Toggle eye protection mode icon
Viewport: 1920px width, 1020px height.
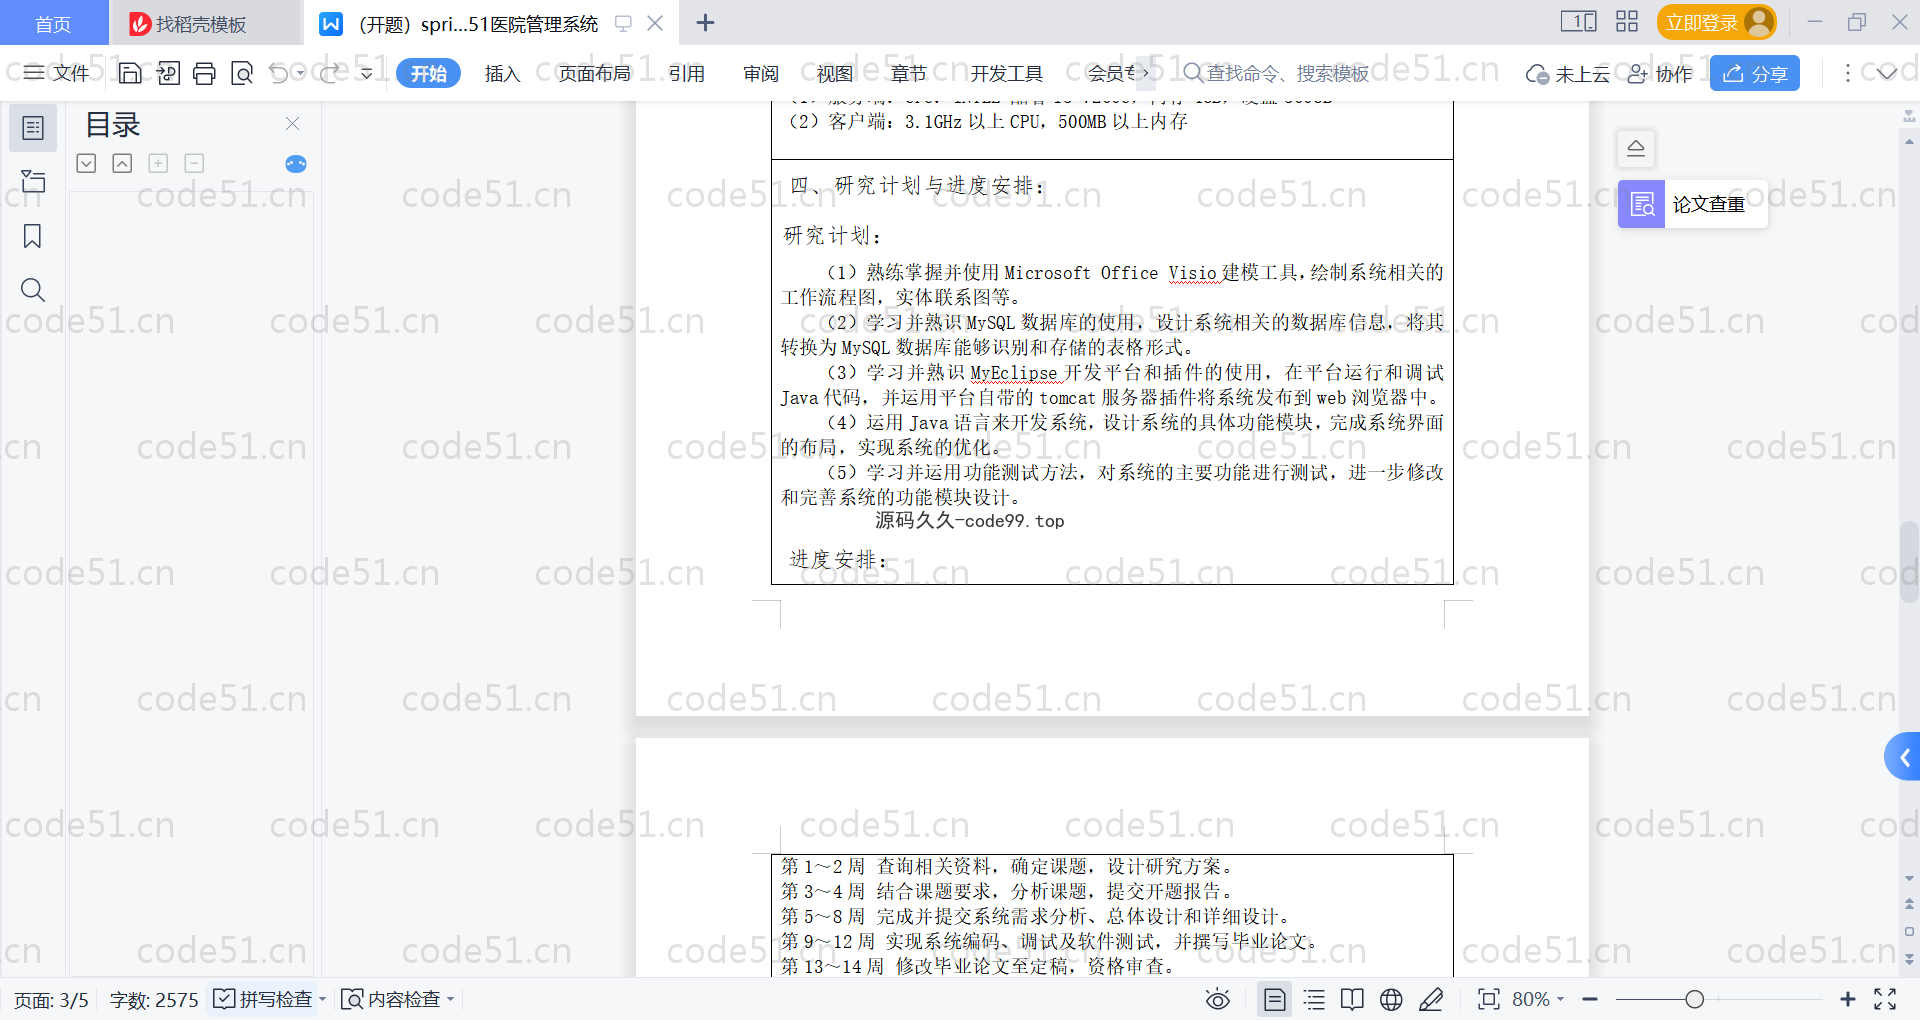click(1217, 999)
